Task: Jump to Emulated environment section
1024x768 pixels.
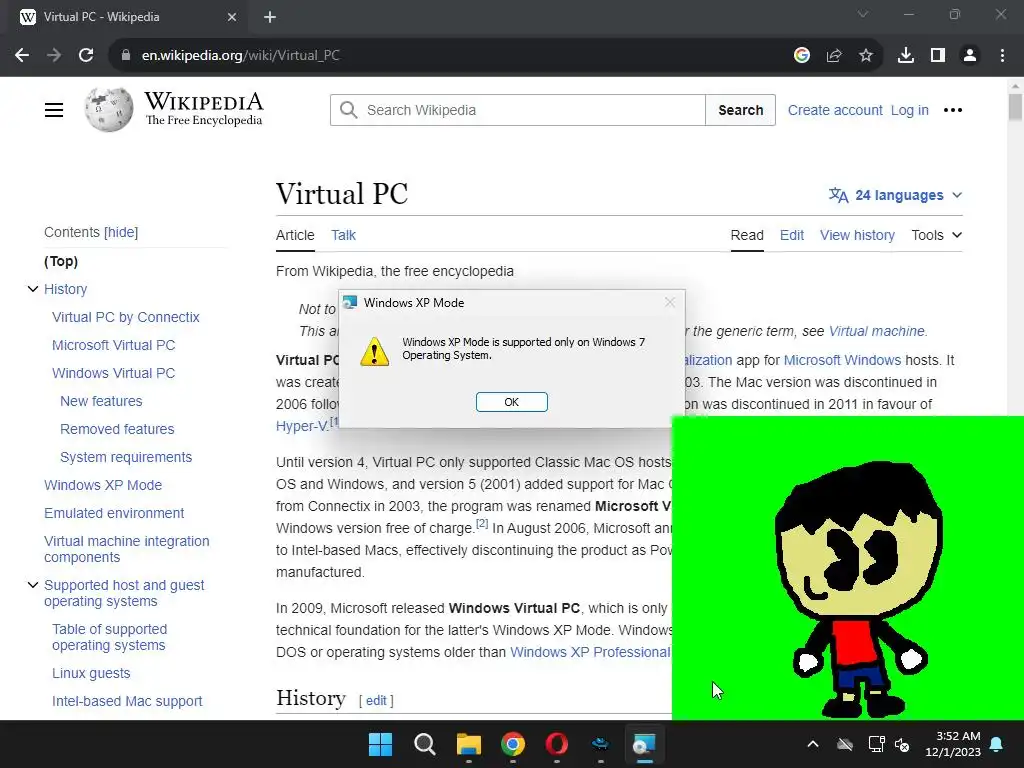Action: [x=114, y=513]
